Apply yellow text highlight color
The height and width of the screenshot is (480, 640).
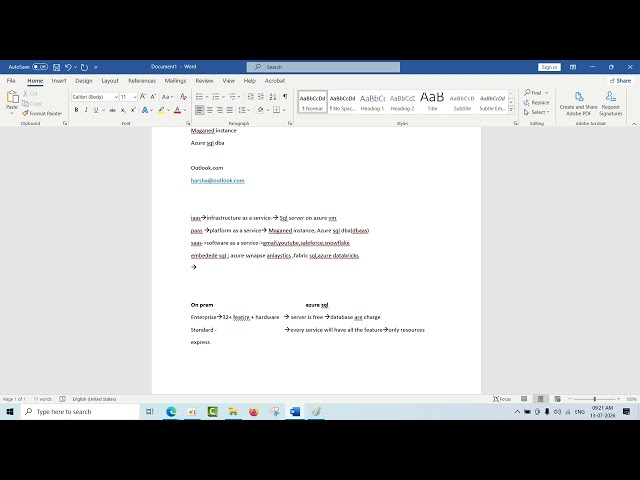pyautogui.click(x=161, y=110)
